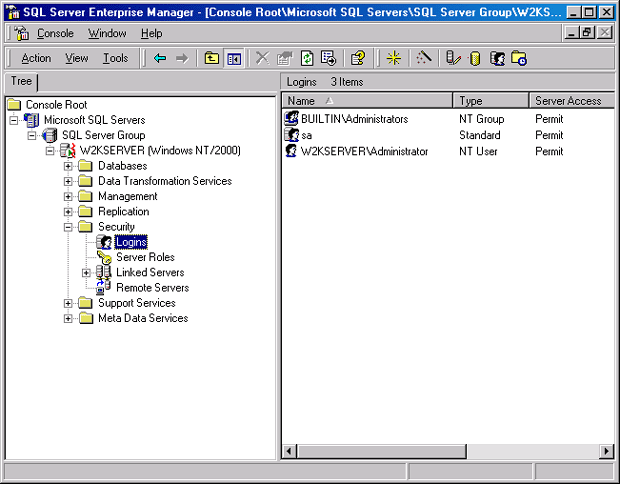
Task: Click the scroll right arrow
Action: coord(607,451)
